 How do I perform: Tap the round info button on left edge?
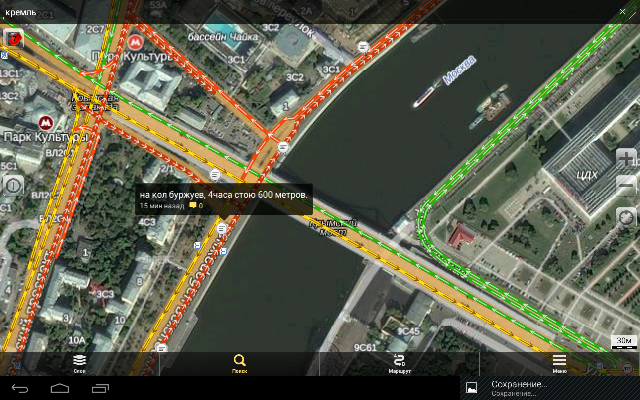[x=13, y=186]
